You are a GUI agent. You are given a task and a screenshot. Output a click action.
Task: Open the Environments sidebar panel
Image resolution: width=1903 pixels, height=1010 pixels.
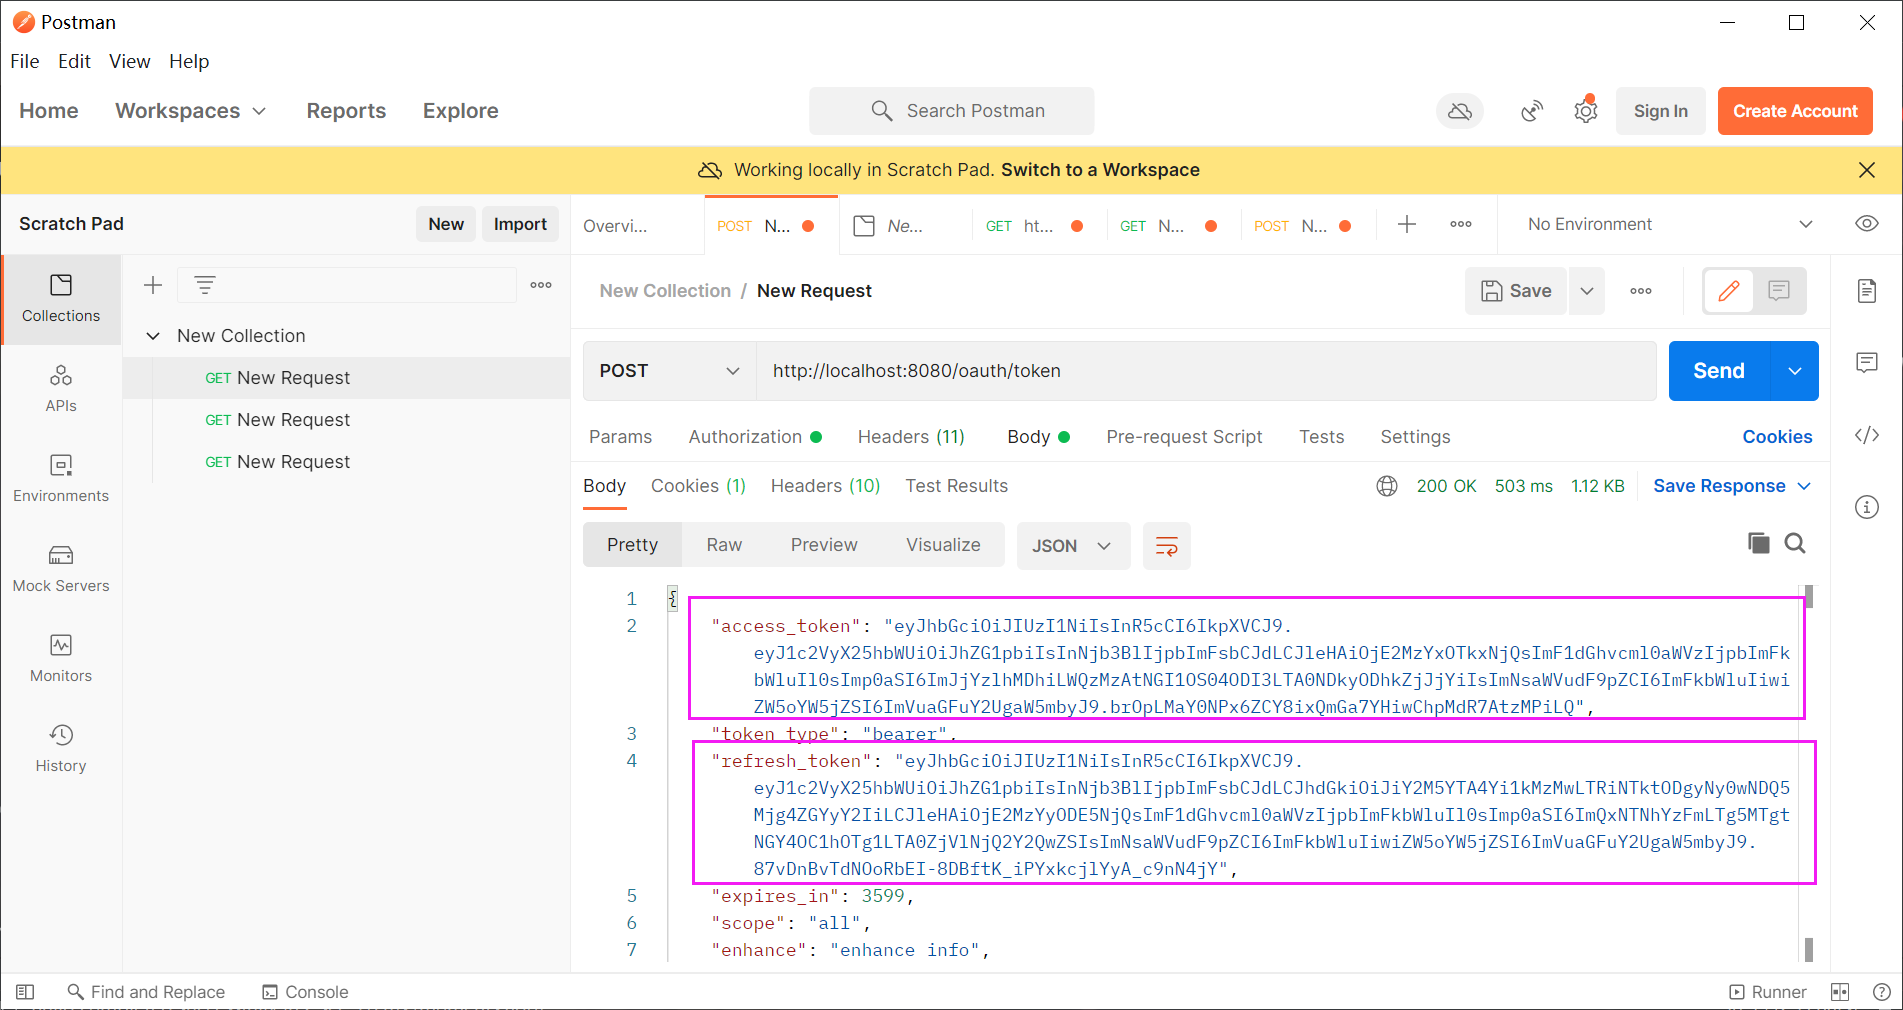61,479
